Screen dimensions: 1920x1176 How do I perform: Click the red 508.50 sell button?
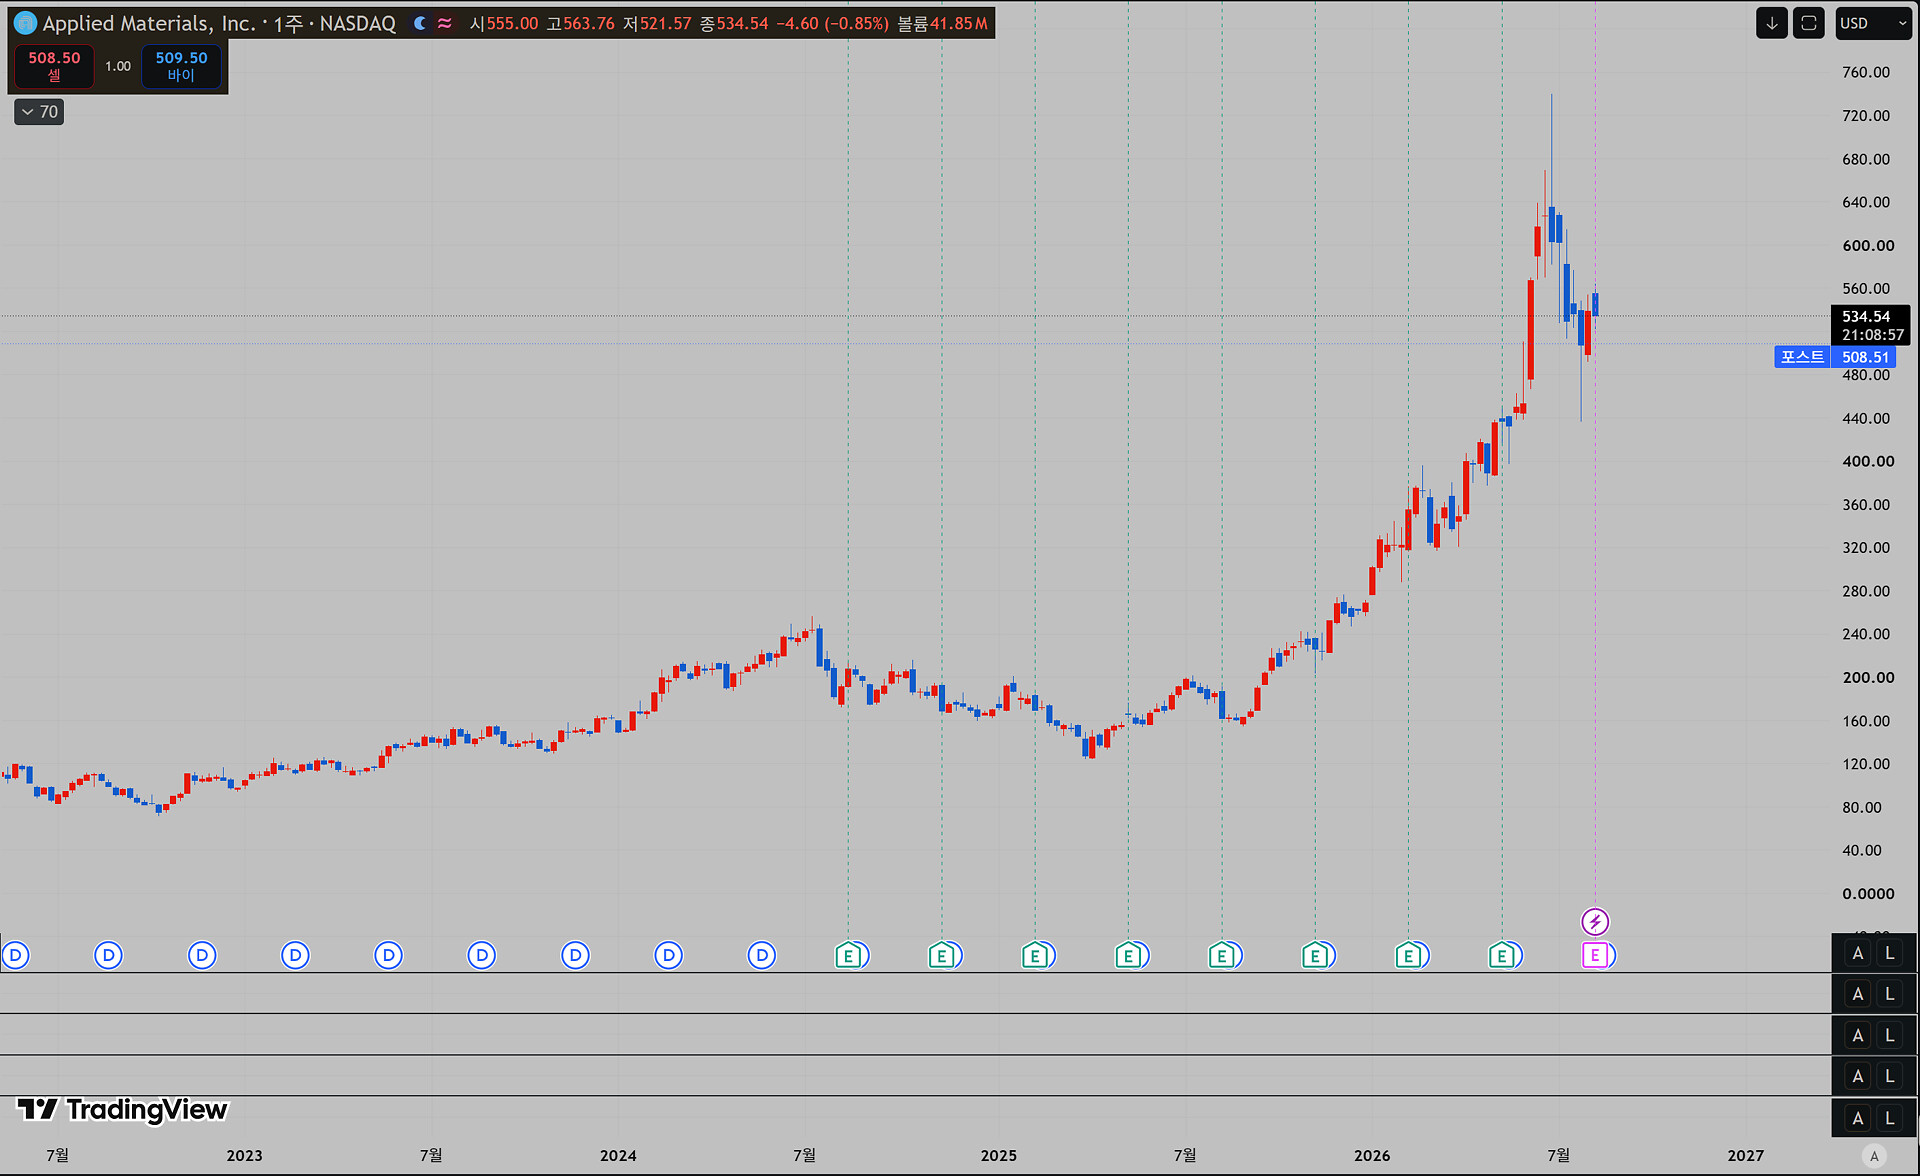pos(54,66)
